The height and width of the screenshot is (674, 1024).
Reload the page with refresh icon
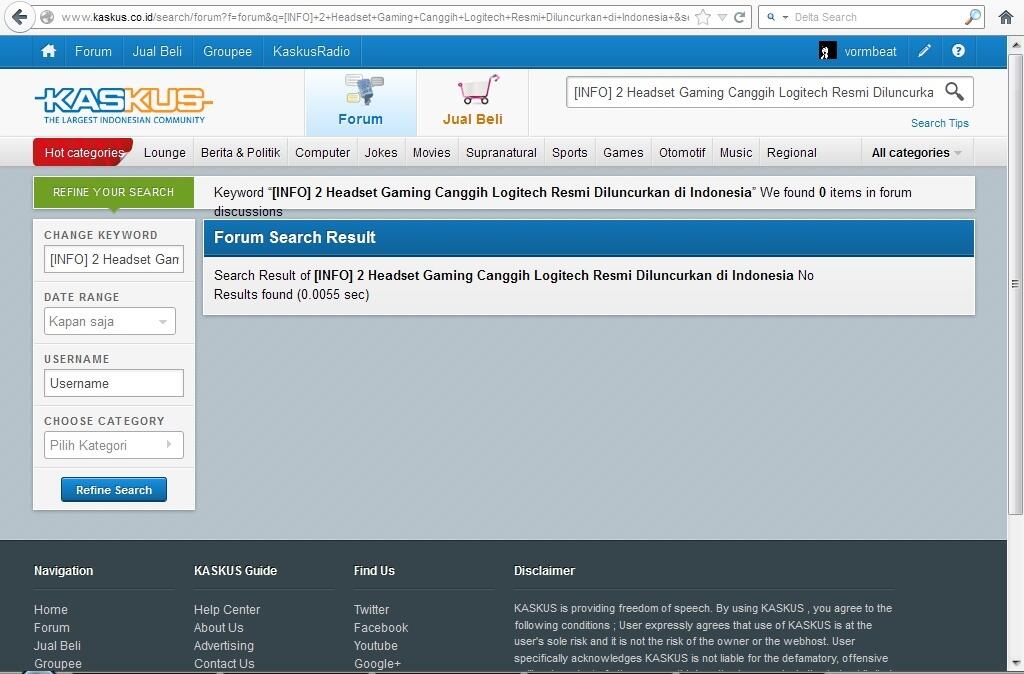740,17
